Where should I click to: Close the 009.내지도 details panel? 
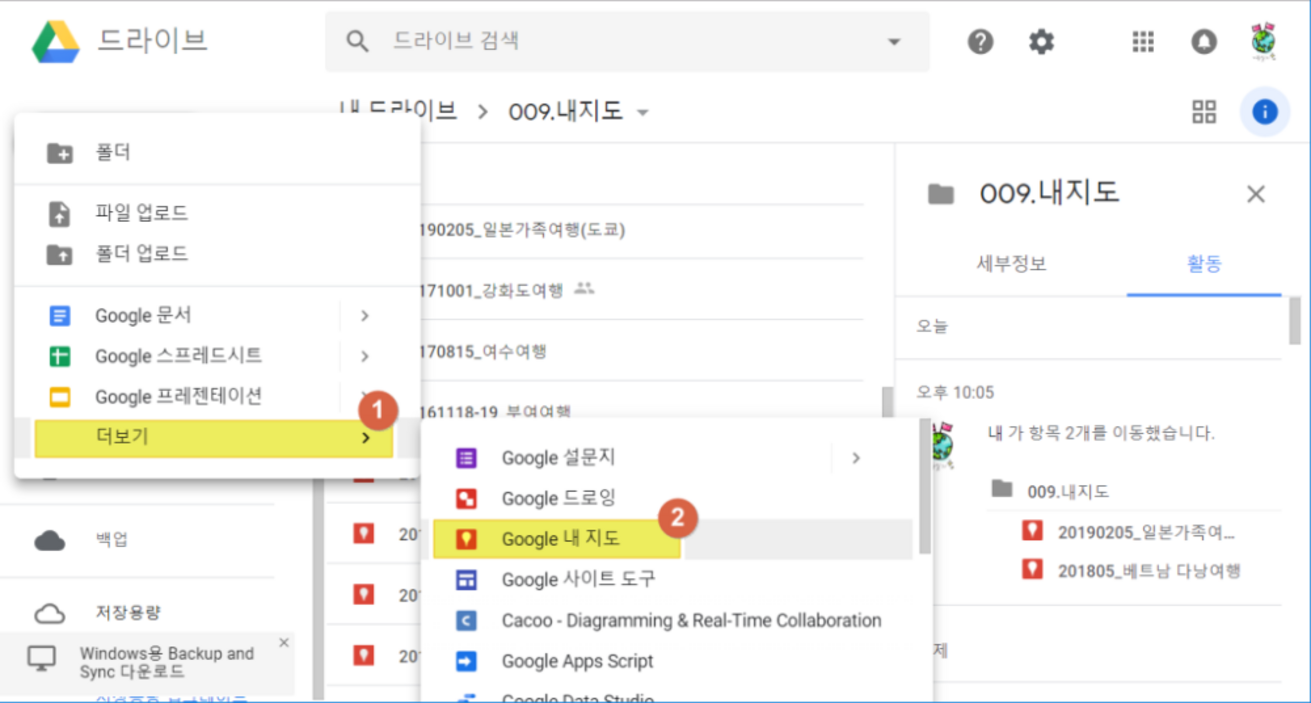(1256, 194)
